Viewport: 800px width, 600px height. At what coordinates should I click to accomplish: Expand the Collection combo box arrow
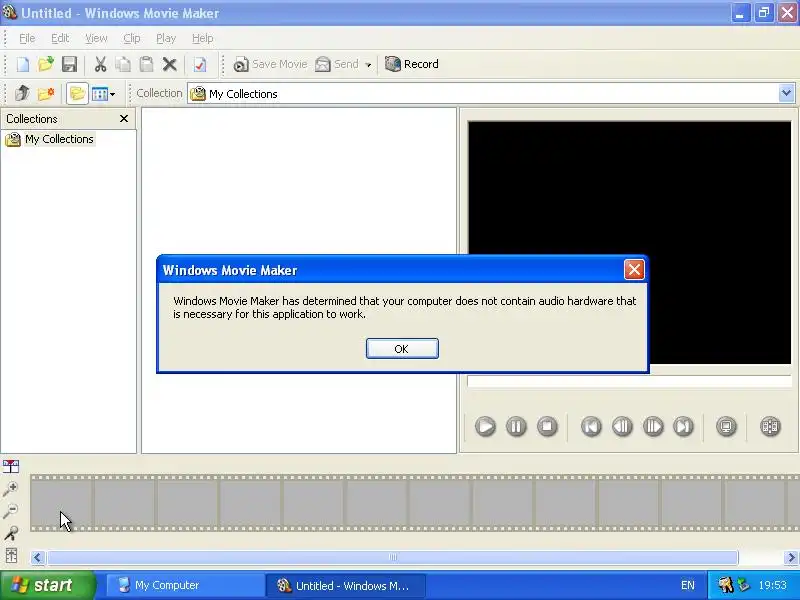click(x=786, y=93)
